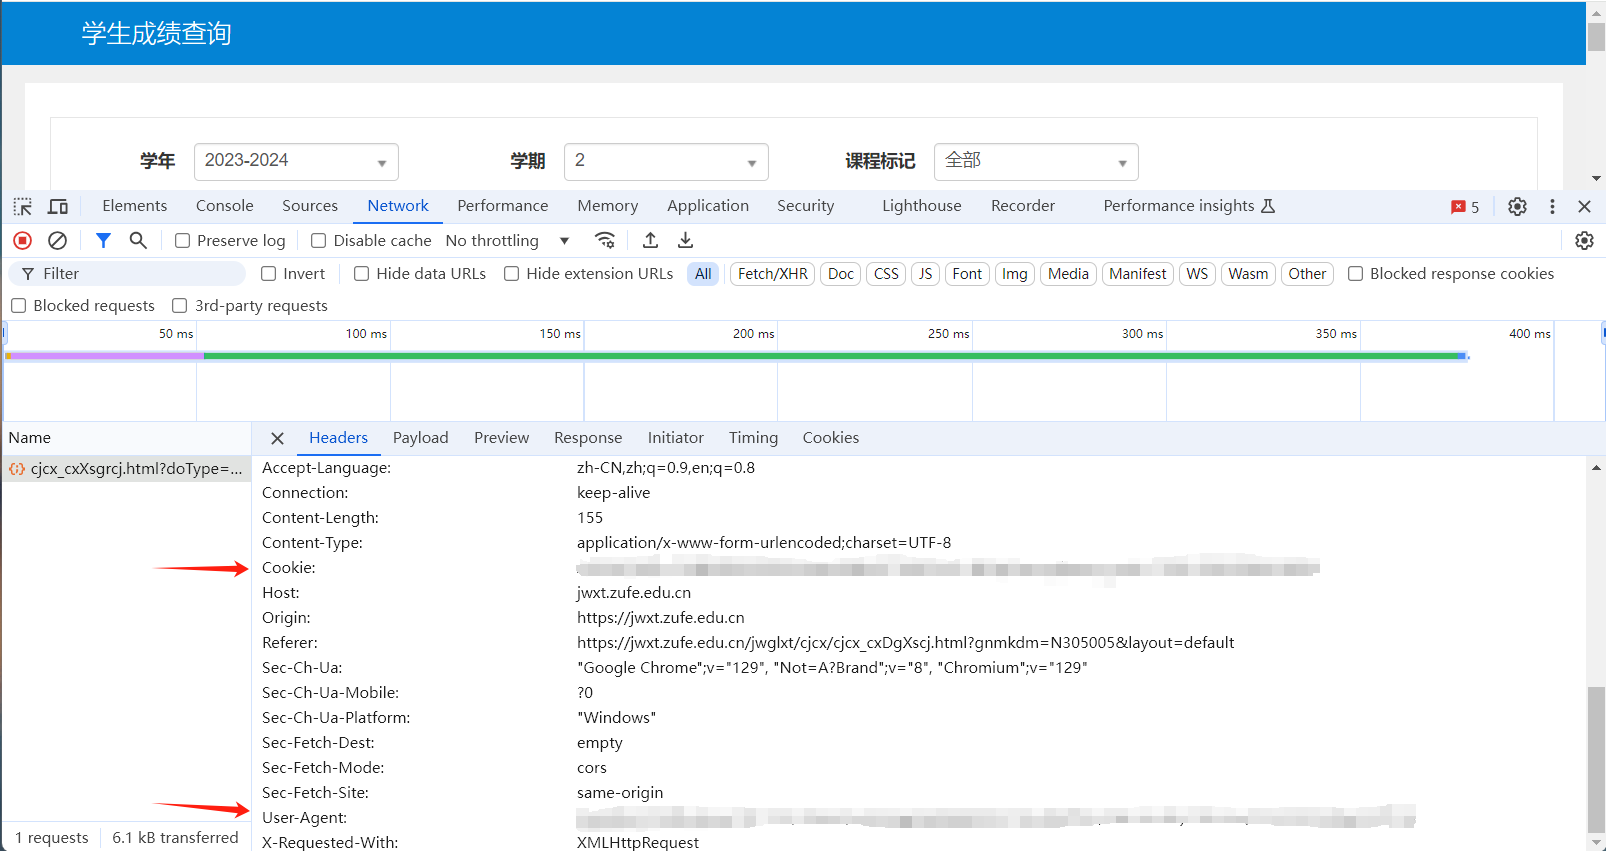View the Timing tab

tap(753, 438)
